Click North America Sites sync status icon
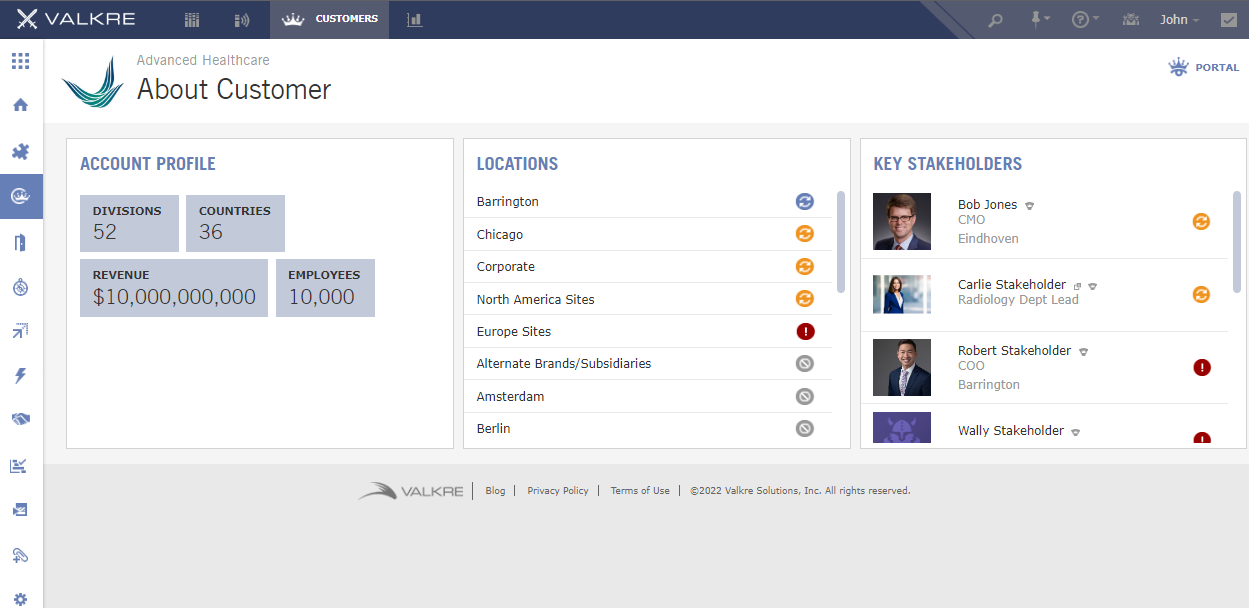Screen dimensions: 1249x608 [x=805, y=299]
